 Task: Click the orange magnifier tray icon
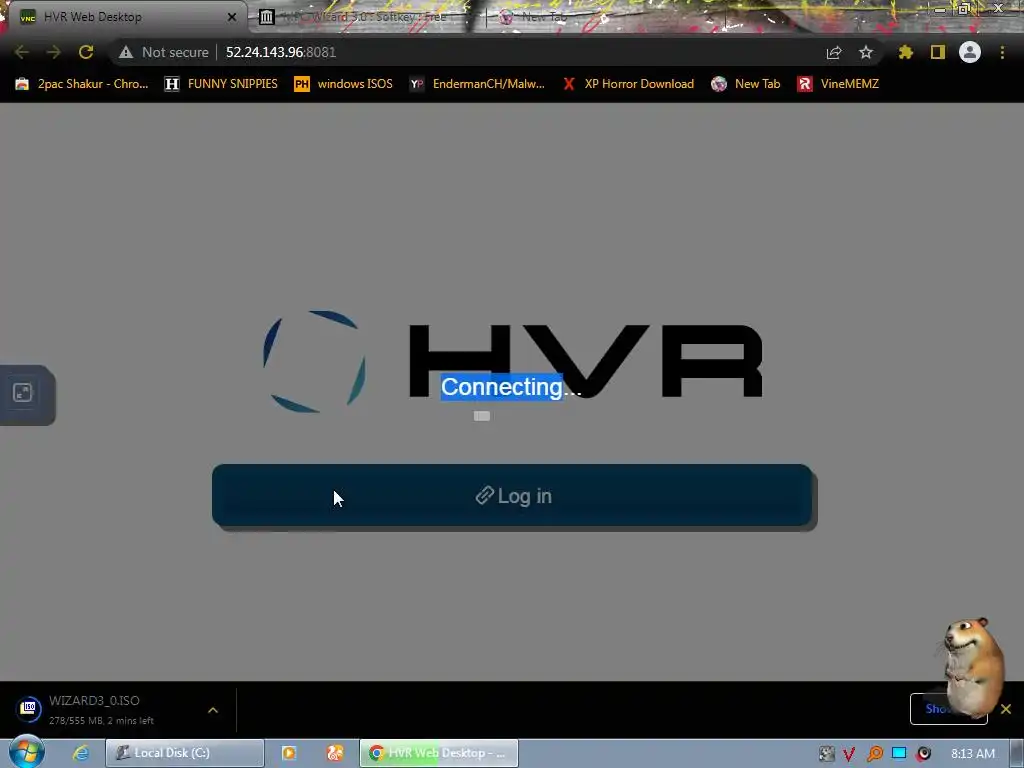tap(874, 754)
